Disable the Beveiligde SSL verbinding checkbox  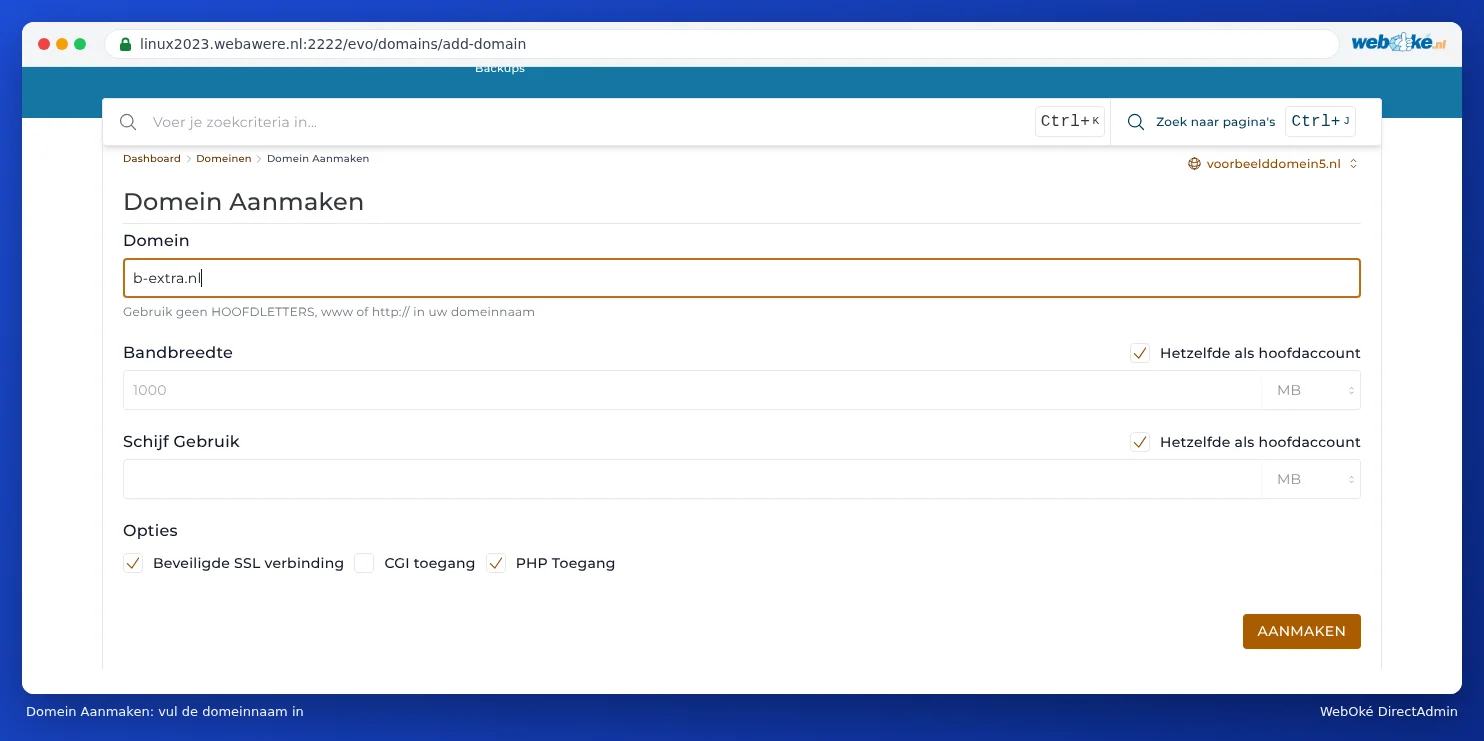pos(133,563)
